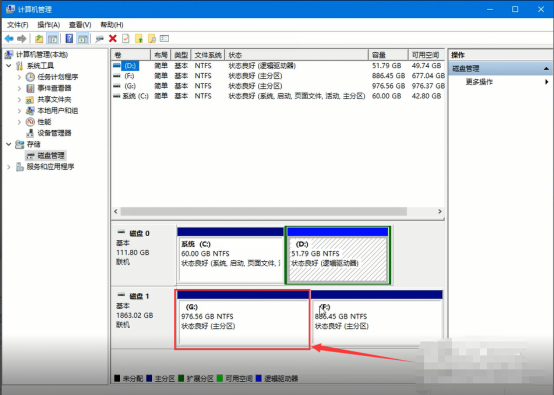Screen dimensions: 554x395
Task: Click the list-view settings toolbar icon
Action: (x=164, y=38)
